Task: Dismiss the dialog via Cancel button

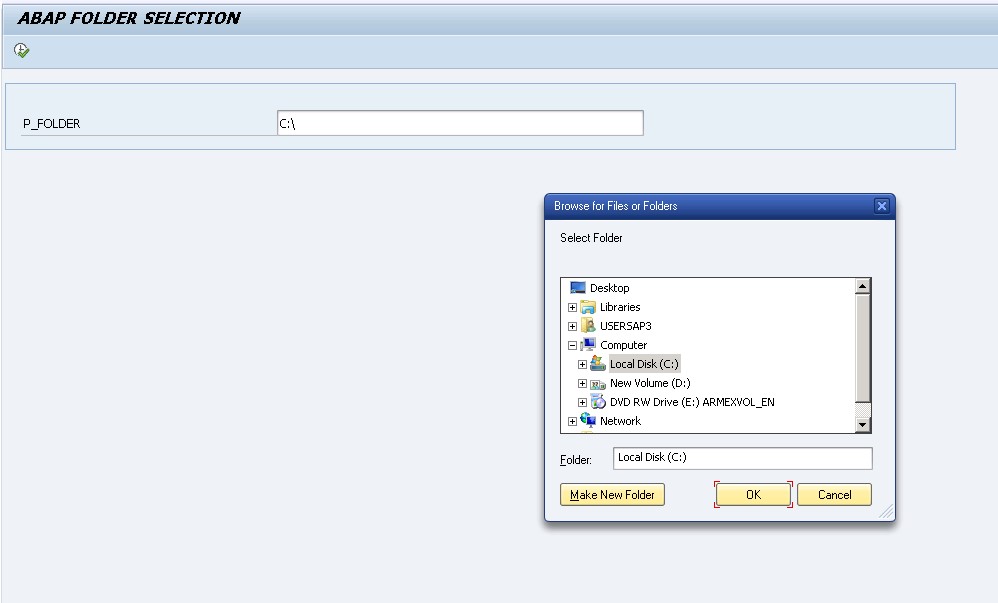Action: point(834,494)
